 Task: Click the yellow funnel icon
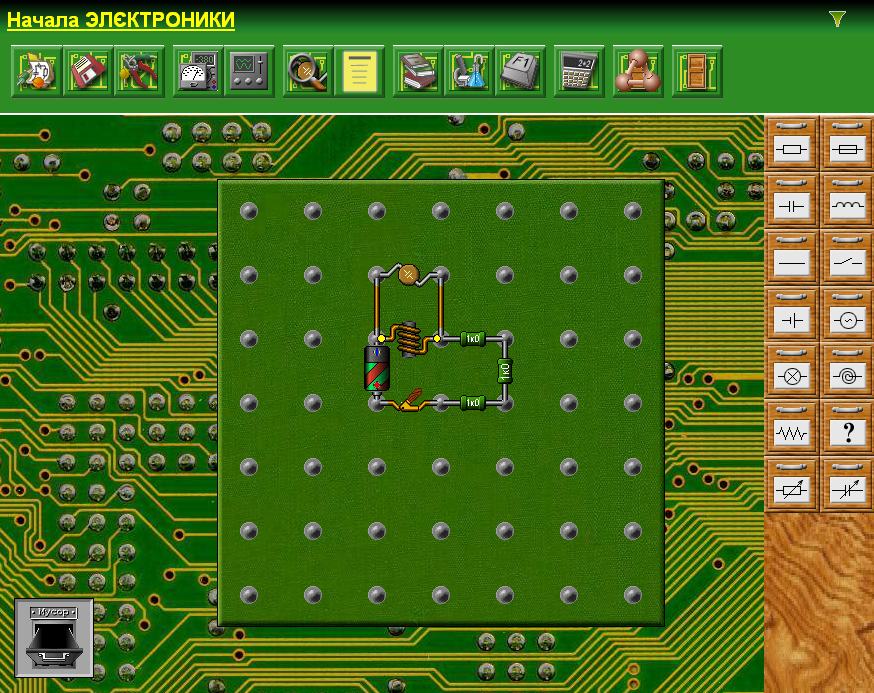pyautogui.click(x=837, y=20)
